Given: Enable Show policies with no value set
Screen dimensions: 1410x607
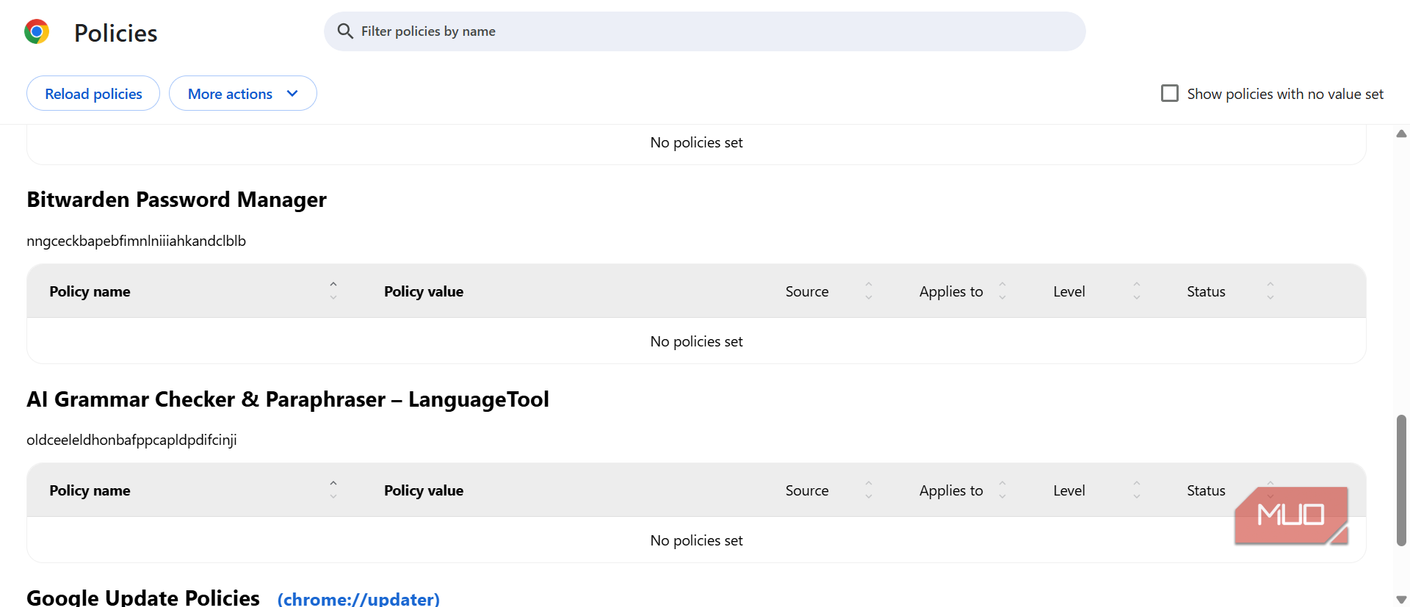Looking at the screenshot, I should (x=1169, y=93).
